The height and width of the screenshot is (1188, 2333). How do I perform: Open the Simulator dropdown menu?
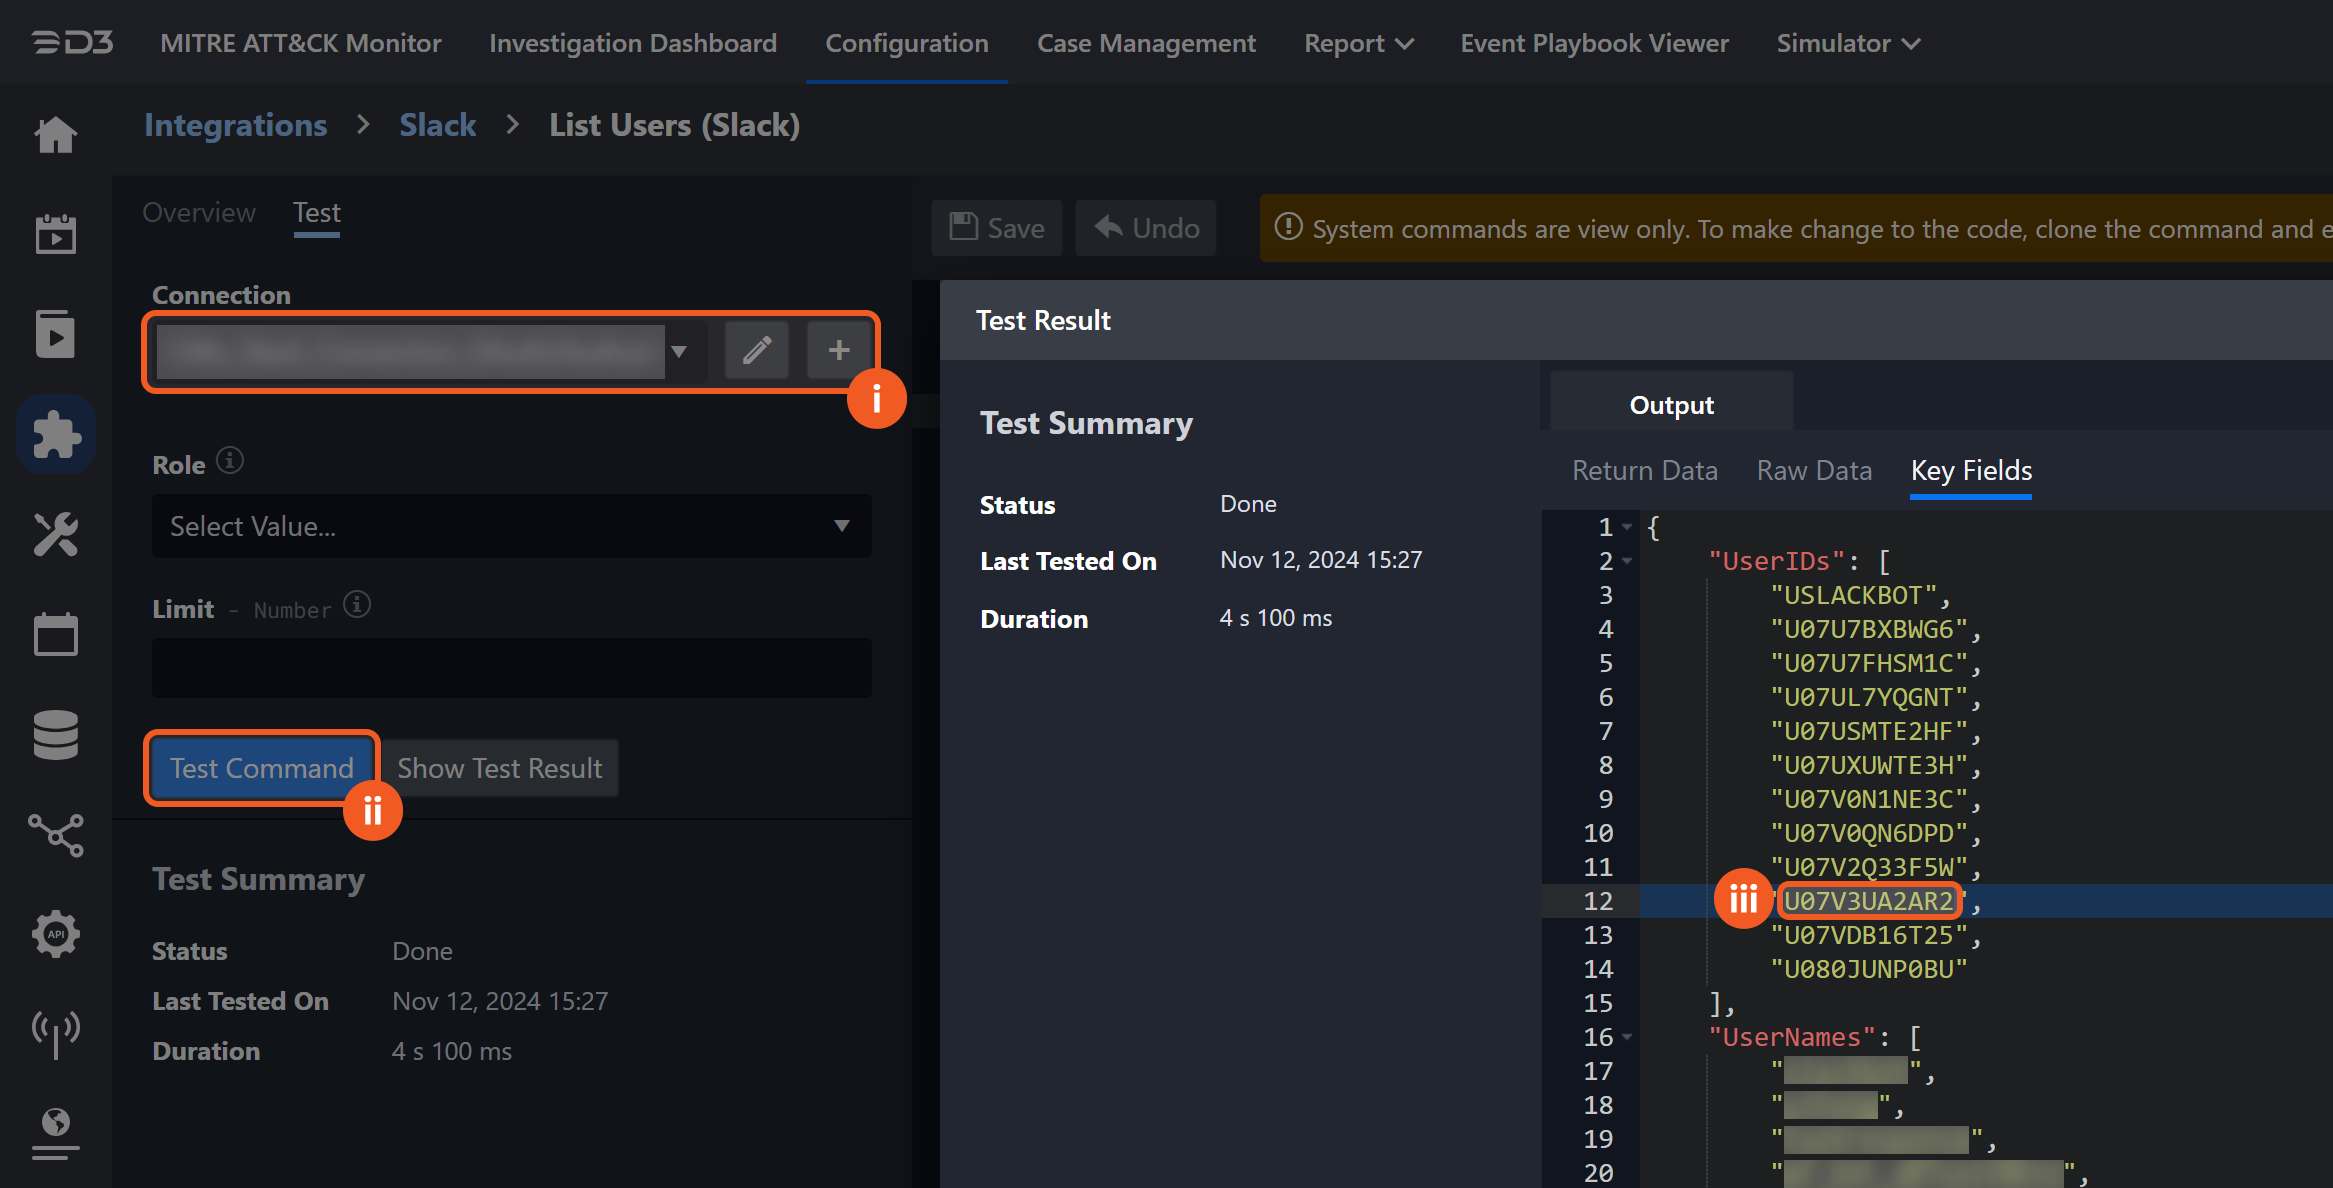[1848, 43]
